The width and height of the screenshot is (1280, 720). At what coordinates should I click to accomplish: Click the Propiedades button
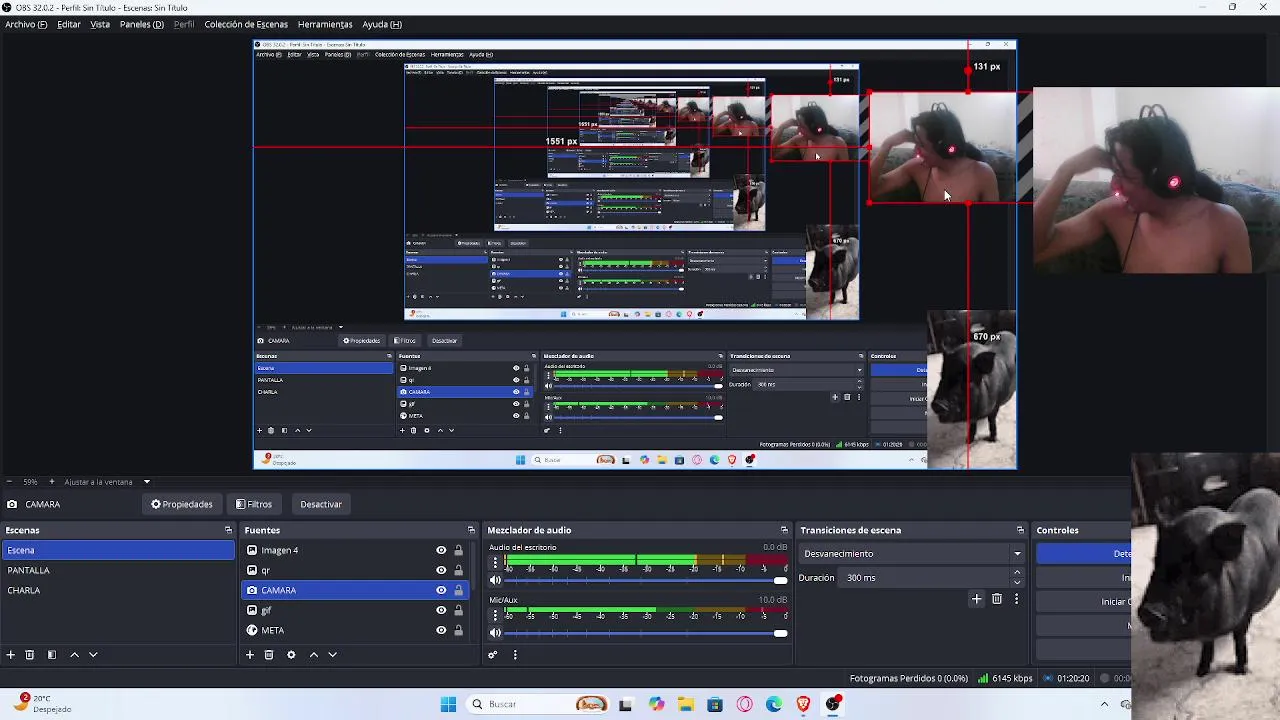point(182,504)
